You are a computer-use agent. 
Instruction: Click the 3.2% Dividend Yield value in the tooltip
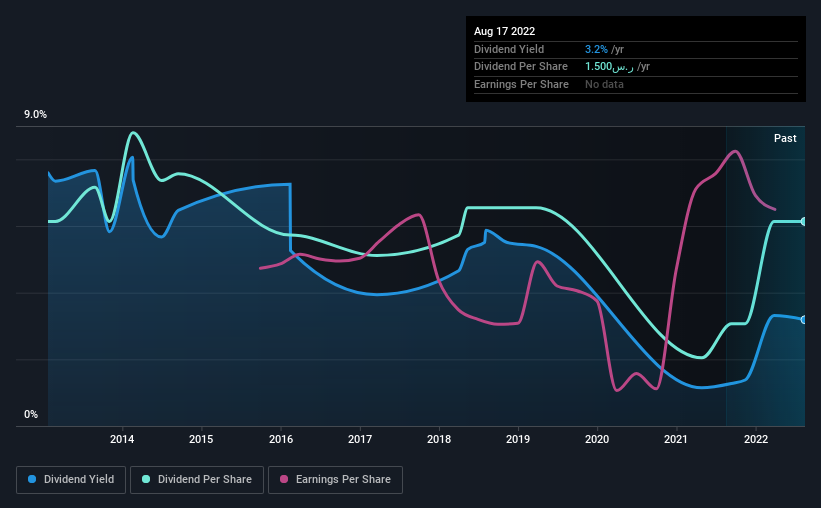[596, 49]
